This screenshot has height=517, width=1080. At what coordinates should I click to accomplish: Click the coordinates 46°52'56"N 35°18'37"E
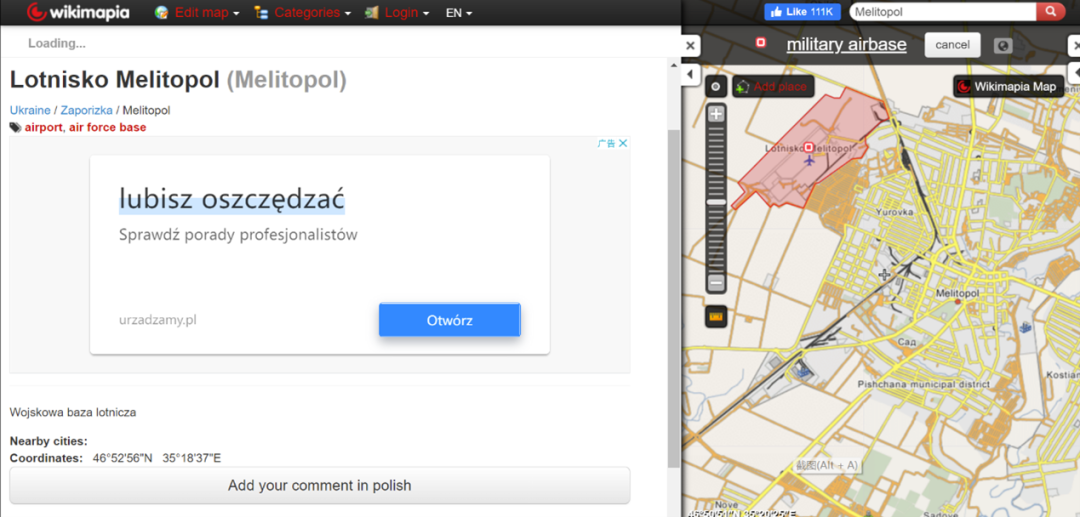tap(157, 458)
